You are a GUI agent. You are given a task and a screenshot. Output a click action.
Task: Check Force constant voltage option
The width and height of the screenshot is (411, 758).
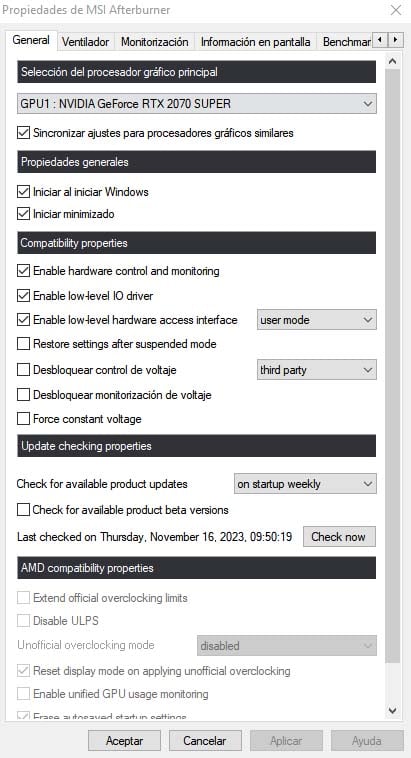pyautogui.click(x=23, y=419)
